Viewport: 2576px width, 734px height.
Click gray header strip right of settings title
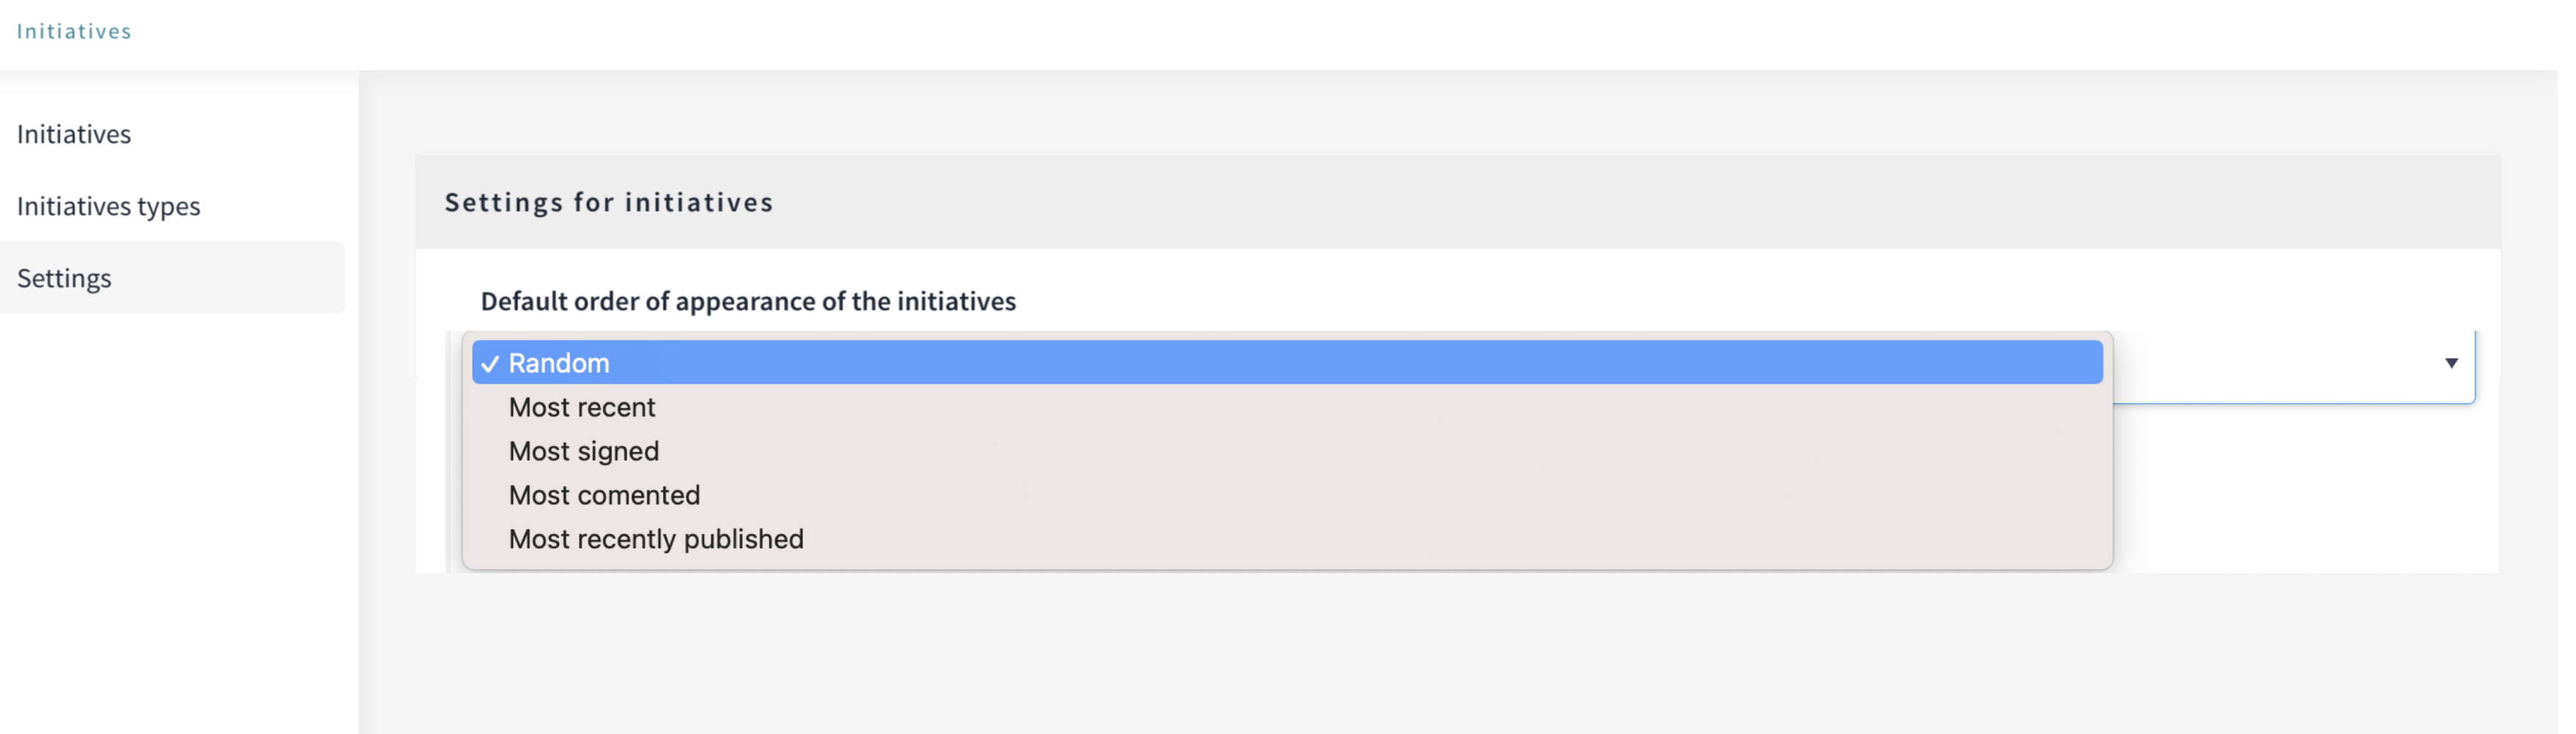coord(1700,202)
